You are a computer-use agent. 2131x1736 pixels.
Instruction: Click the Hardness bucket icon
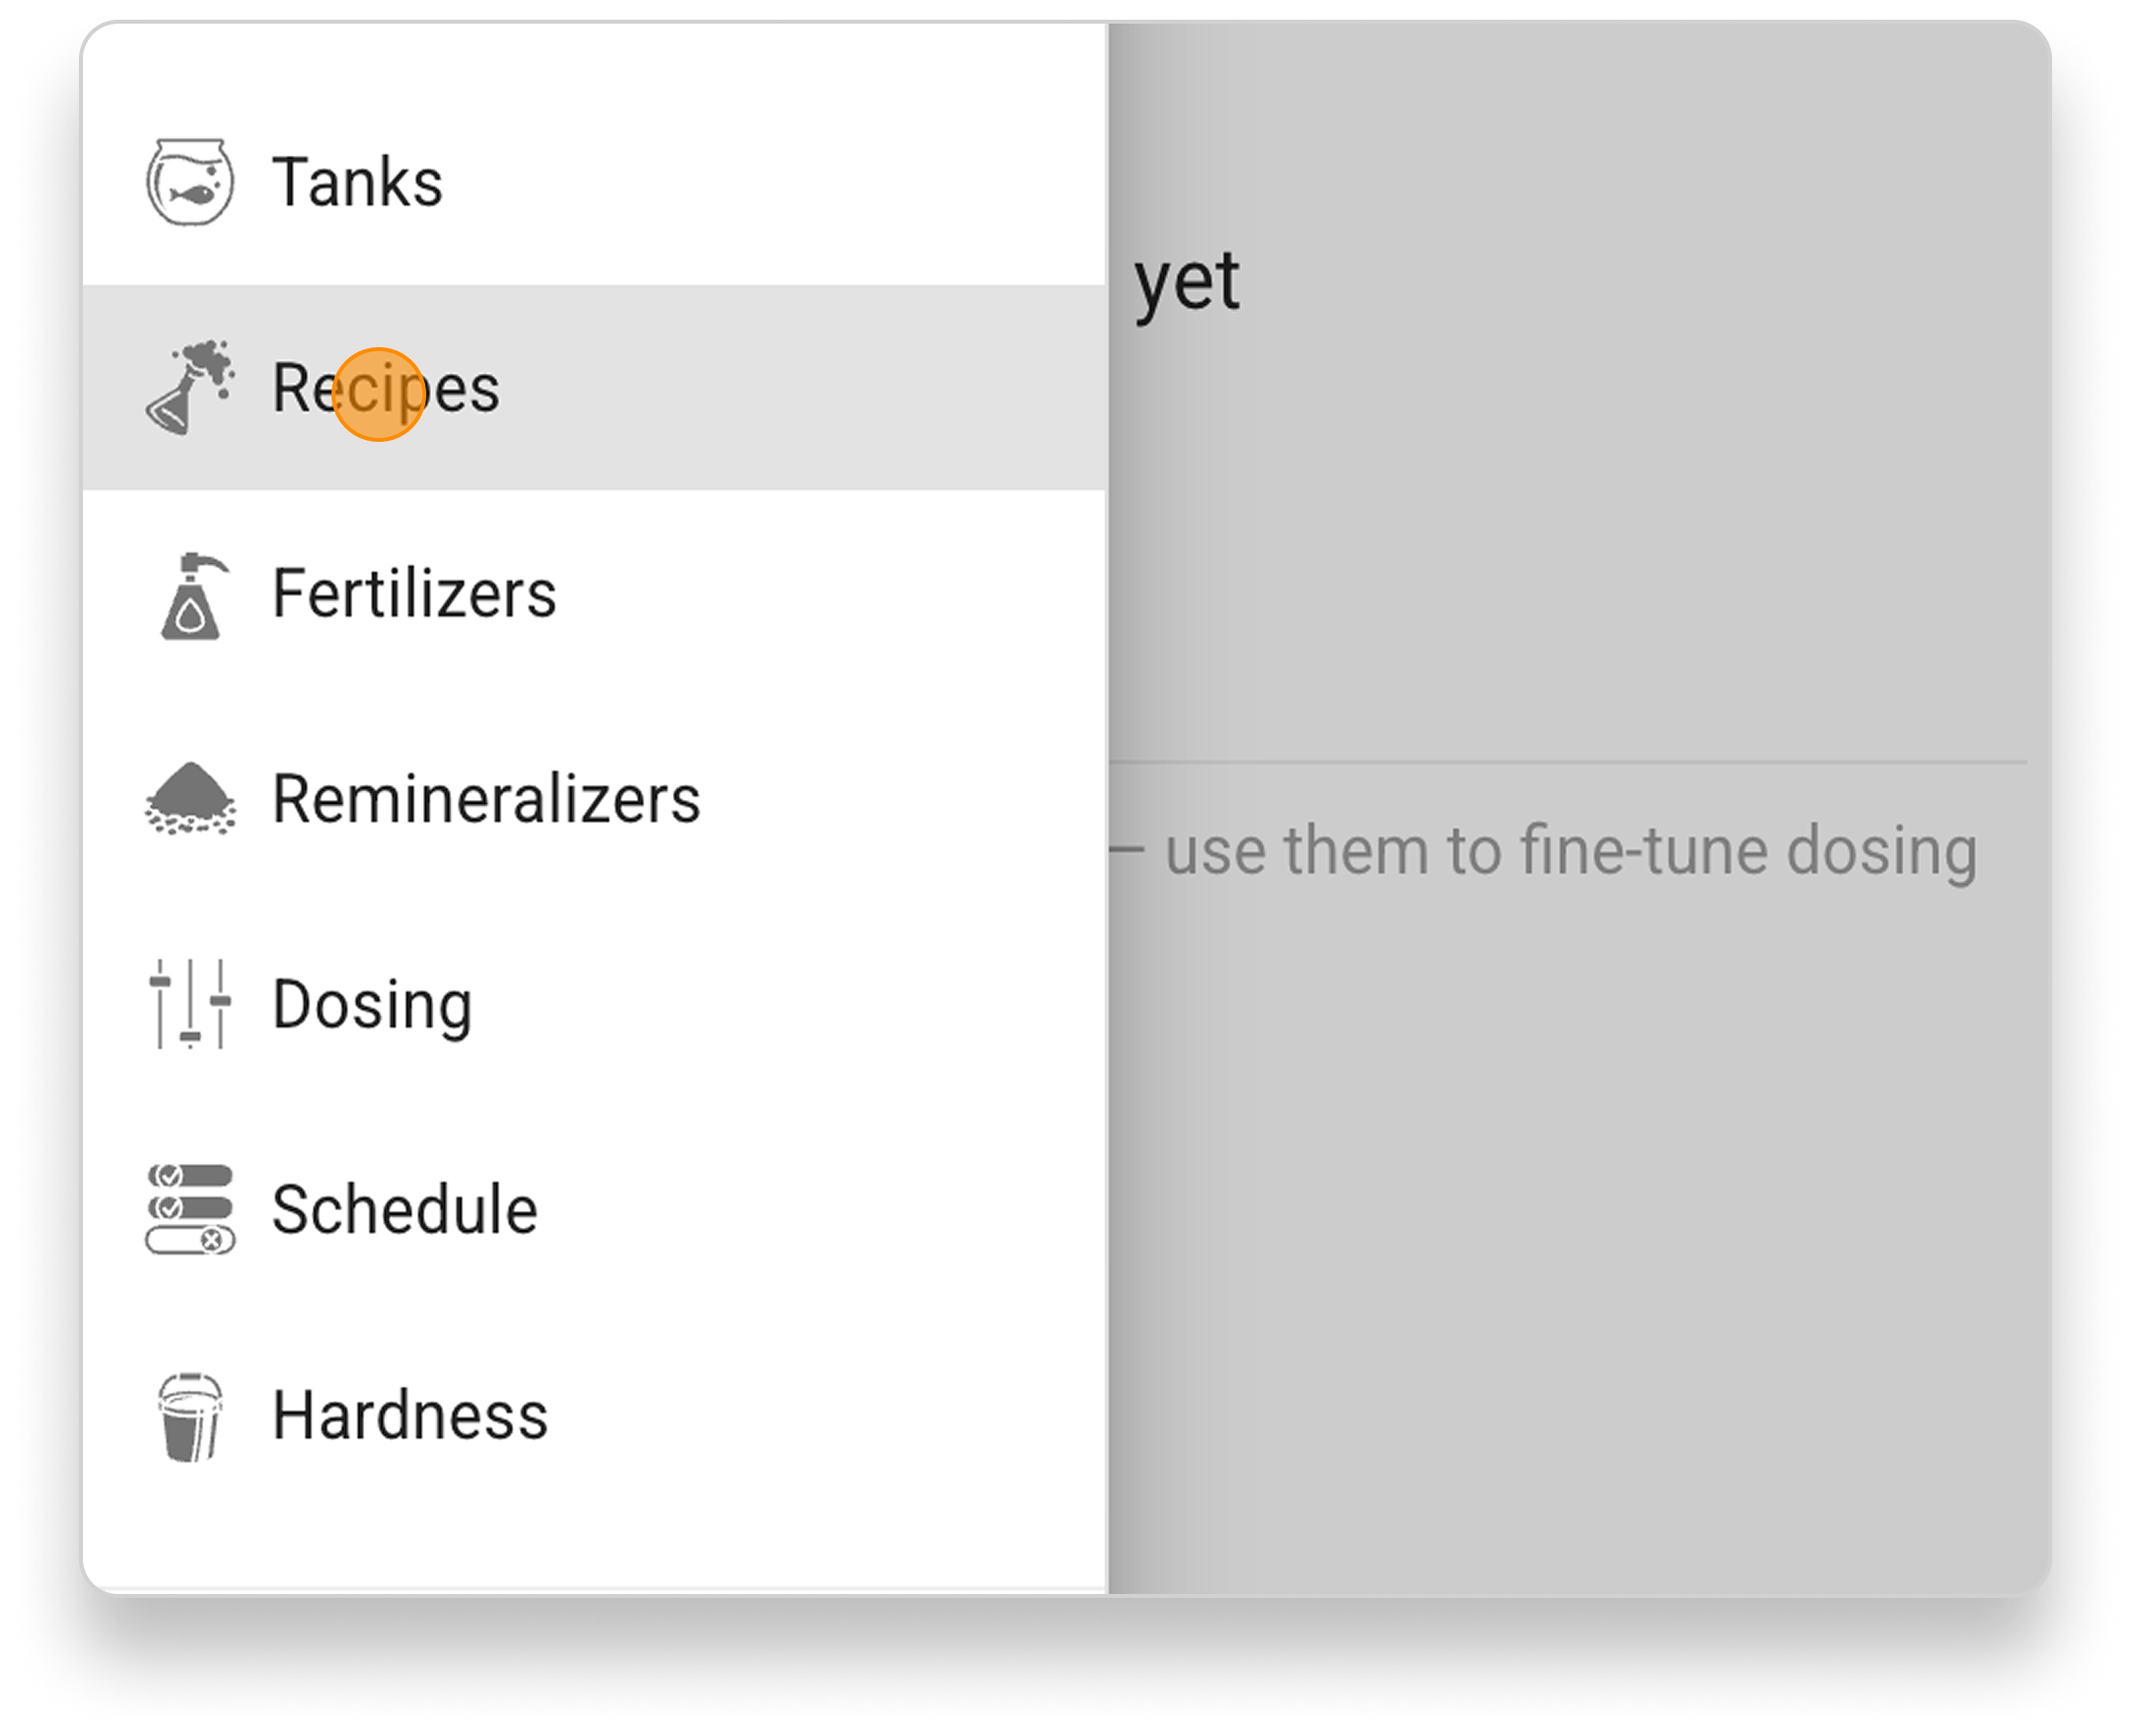point(190,1416)
